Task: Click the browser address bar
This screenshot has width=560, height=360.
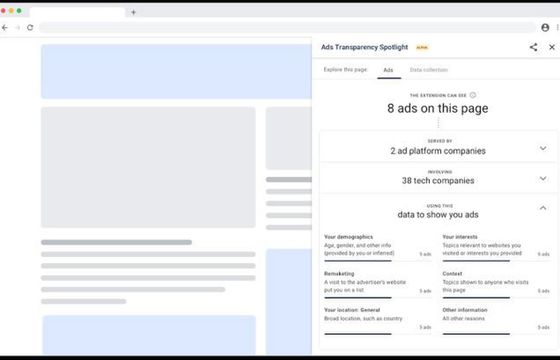Action: tap(288, 28)
